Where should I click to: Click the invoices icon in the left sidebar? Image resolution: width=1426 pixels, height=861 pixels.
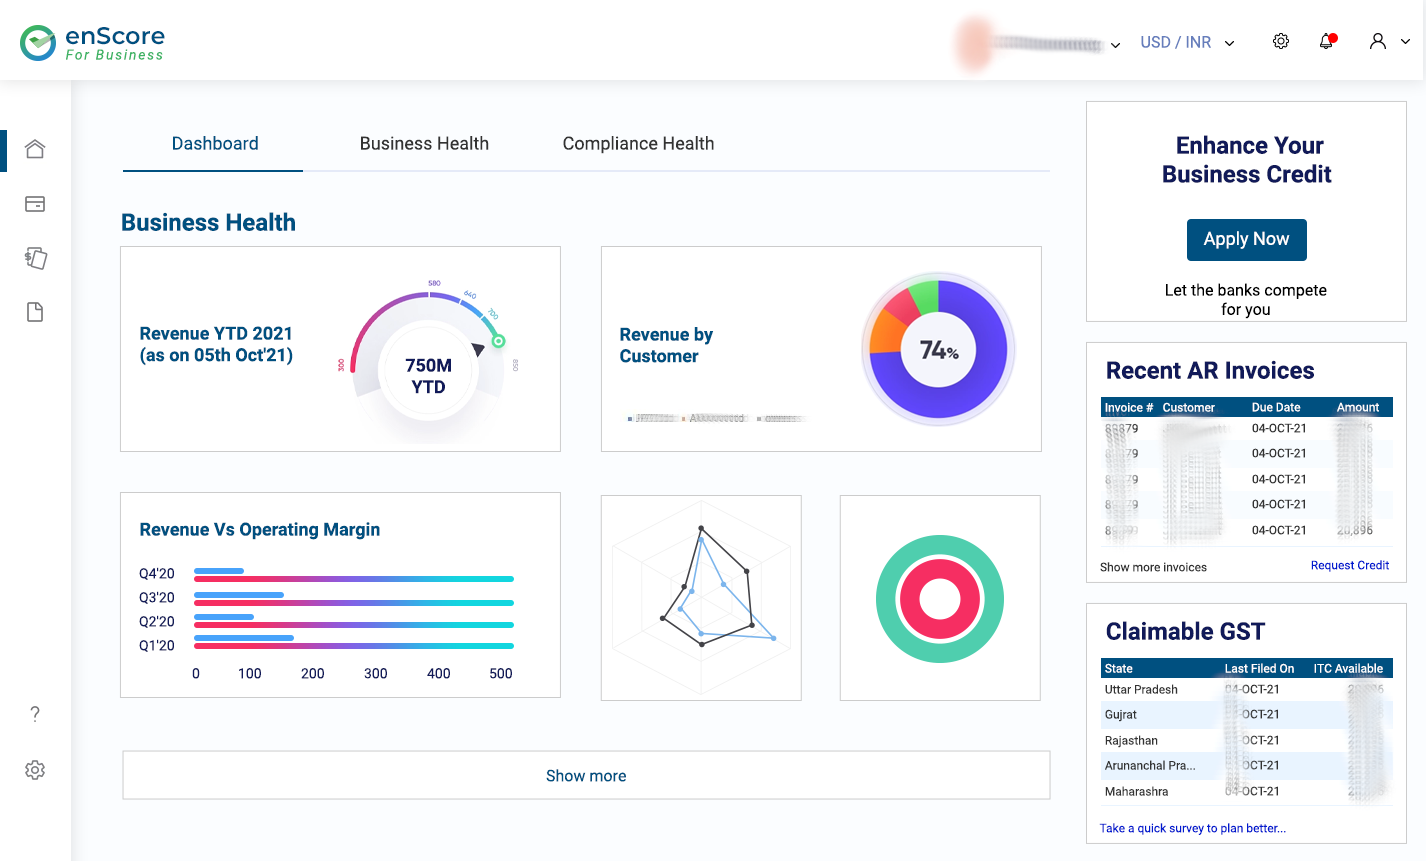pyautogui.click(x=35, y=258)
